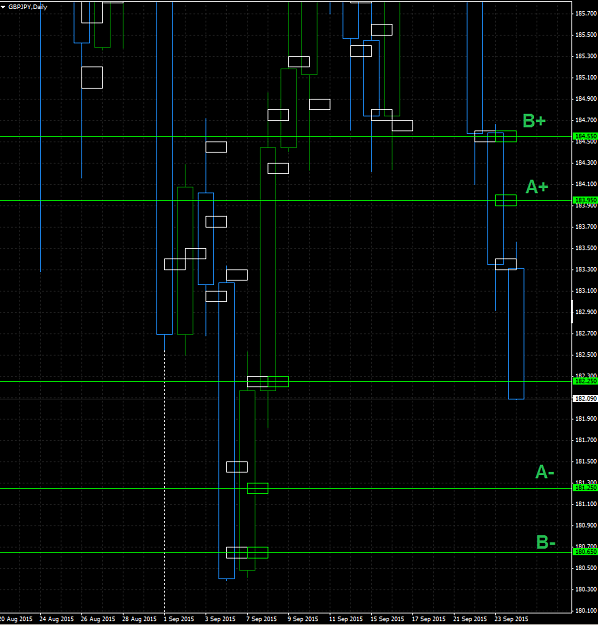
Task: Click the 185.700 price axis label
Action: [586, 14]
